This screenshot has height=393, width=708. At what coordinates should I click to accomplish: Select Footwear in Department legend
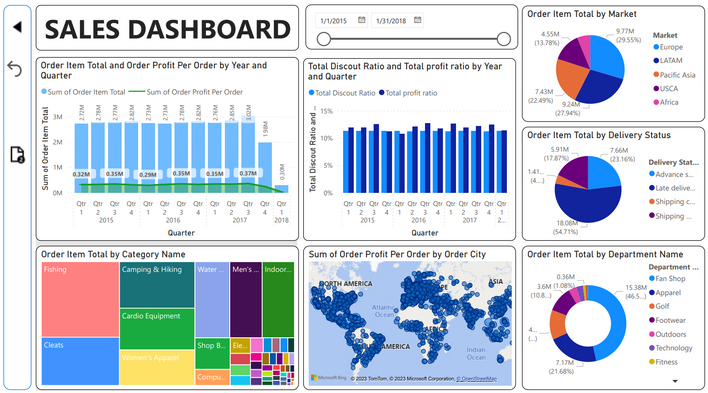667,320
